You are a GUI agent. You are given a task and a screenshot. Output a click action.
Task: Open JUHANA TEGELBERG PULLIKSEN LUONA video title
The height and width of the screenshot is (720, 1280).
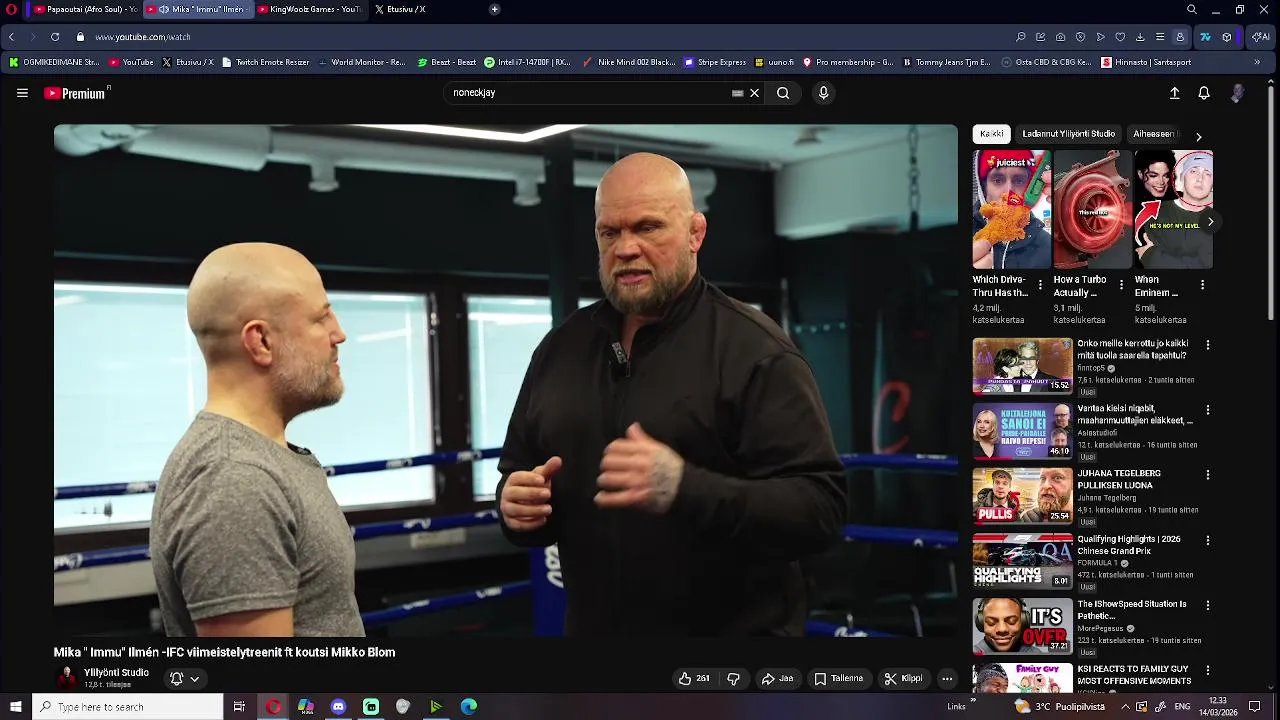[1119, 479]
